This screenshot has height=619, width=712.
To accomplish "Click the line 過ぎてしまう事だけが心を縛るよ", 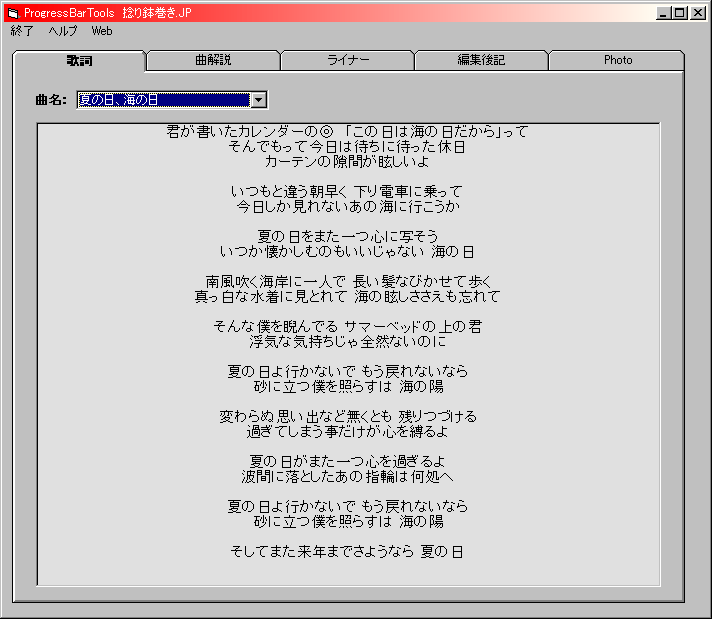I will click(x=348, y=431).
